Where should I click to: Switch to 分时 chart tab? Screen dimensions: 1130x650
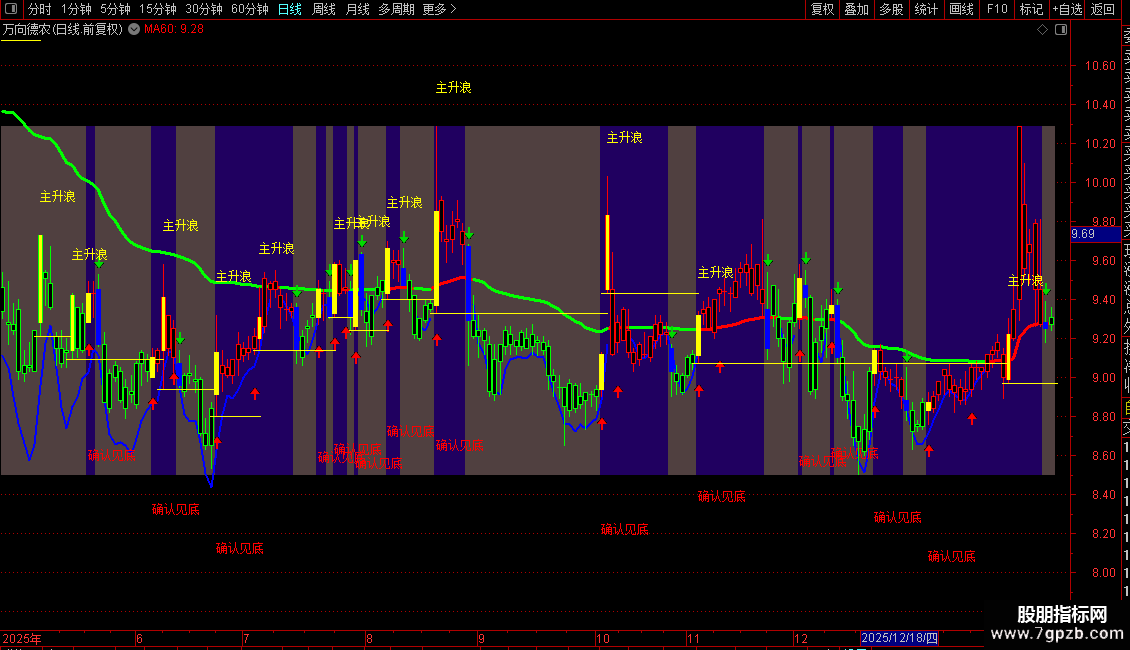point(40,9)
